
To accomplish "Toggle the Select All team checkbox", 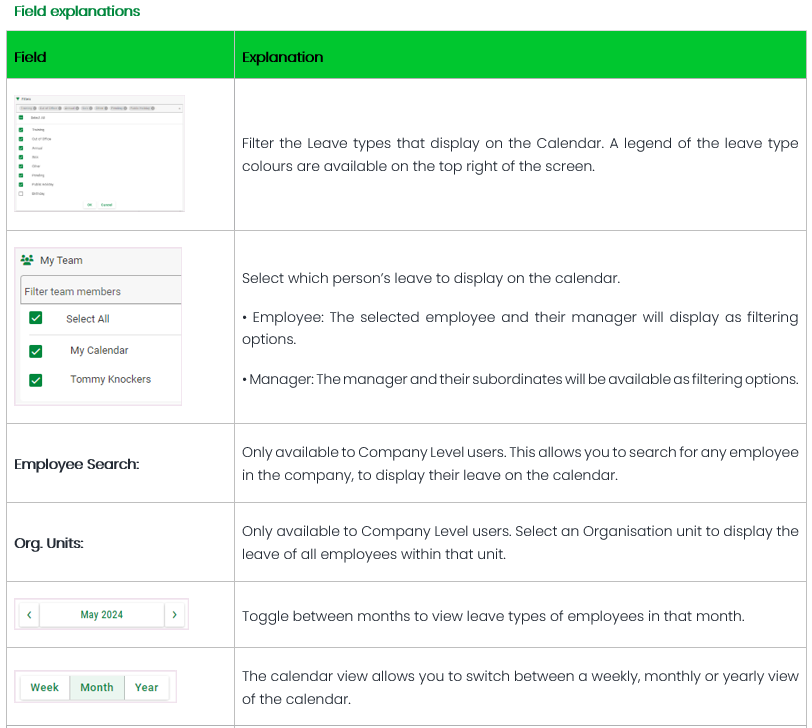I will 36,318.
